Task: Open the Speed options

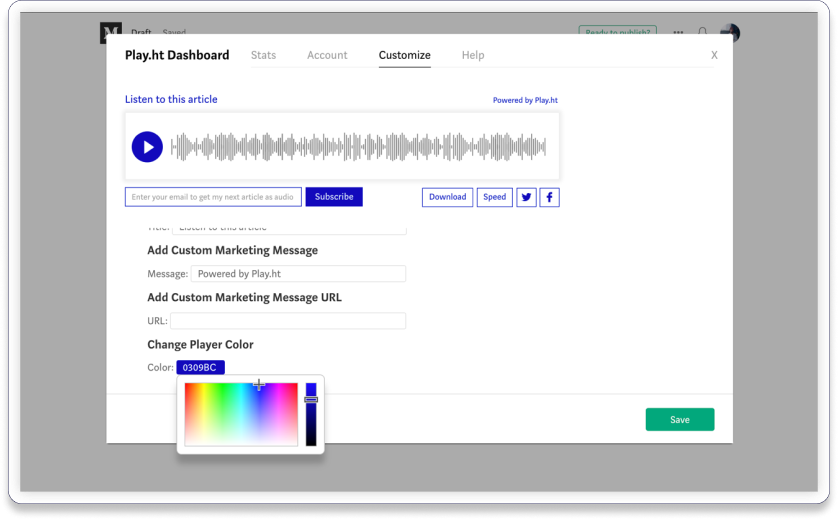Action: 494,197
